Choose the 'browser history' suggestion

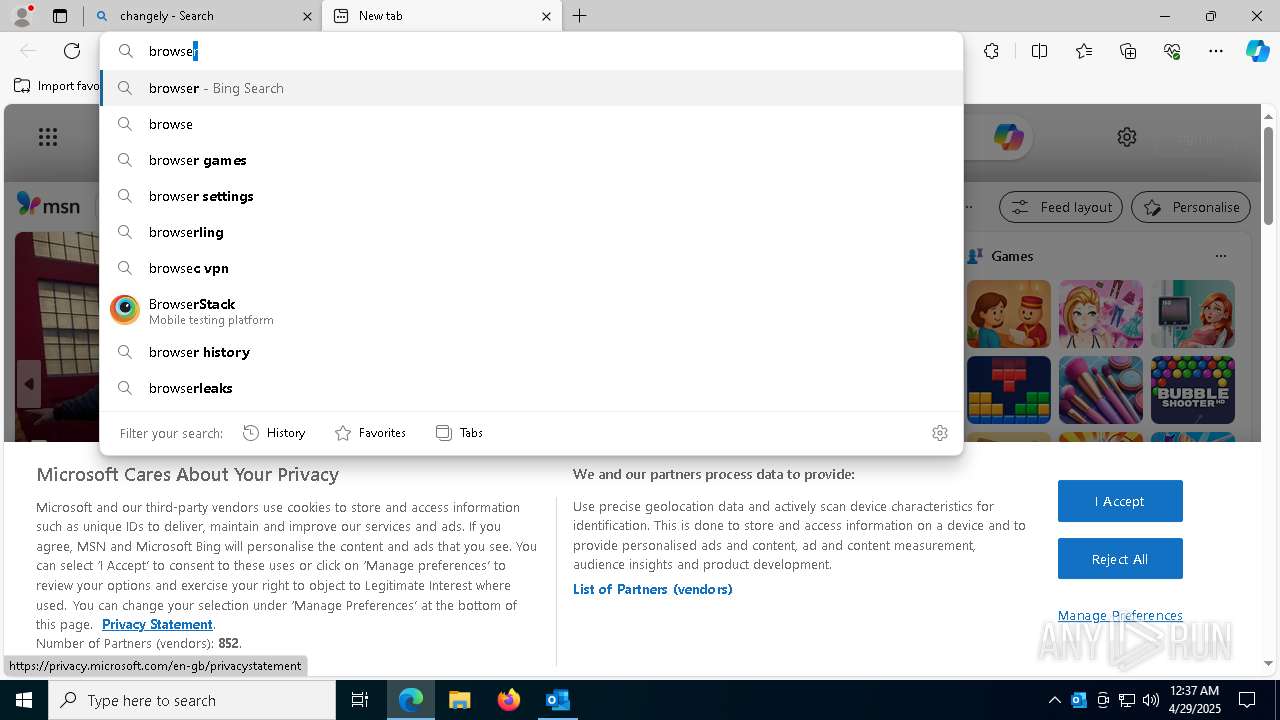click(531, 352)
